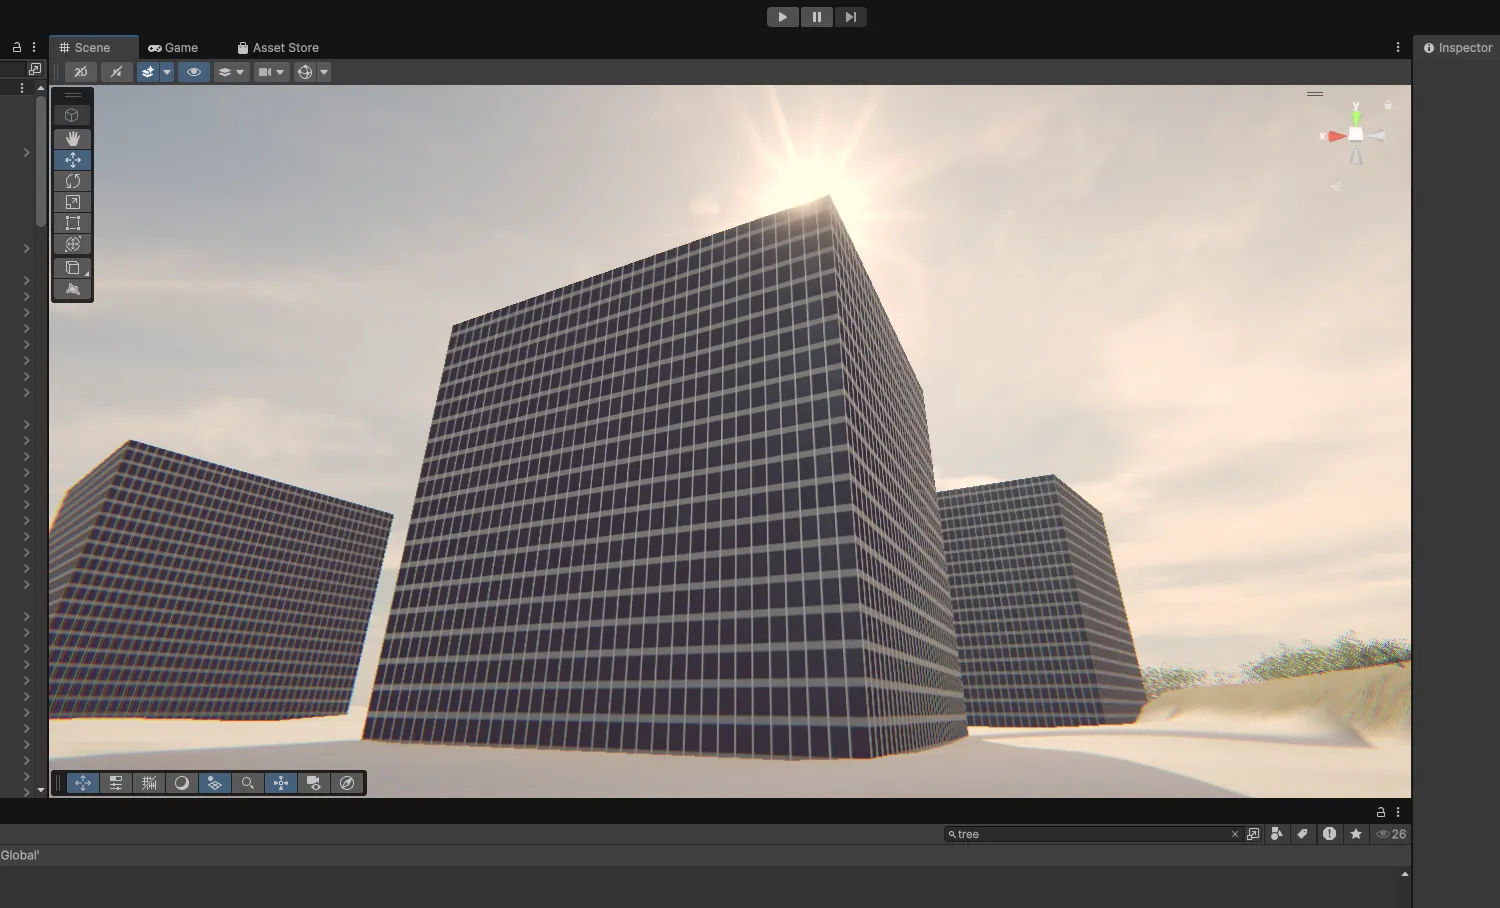This screenshot has height=908, width=1500.
Task: Start Play mode with the Play button
Action: click(782, 17)
